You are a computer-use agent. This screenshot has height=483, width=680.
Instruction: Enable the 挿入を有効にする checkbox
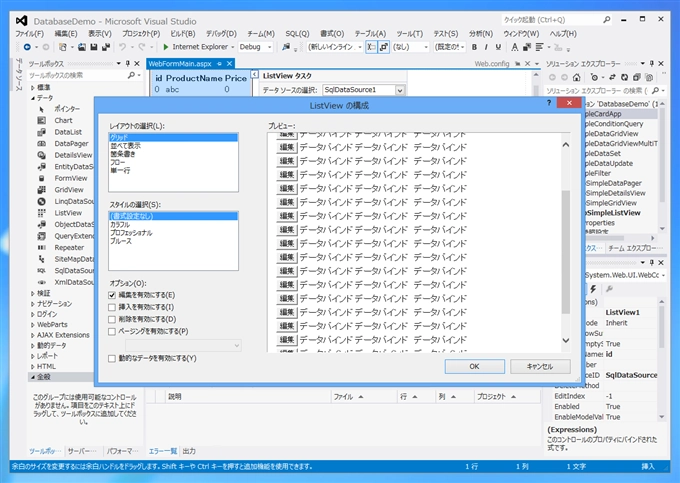pos(112,307)
